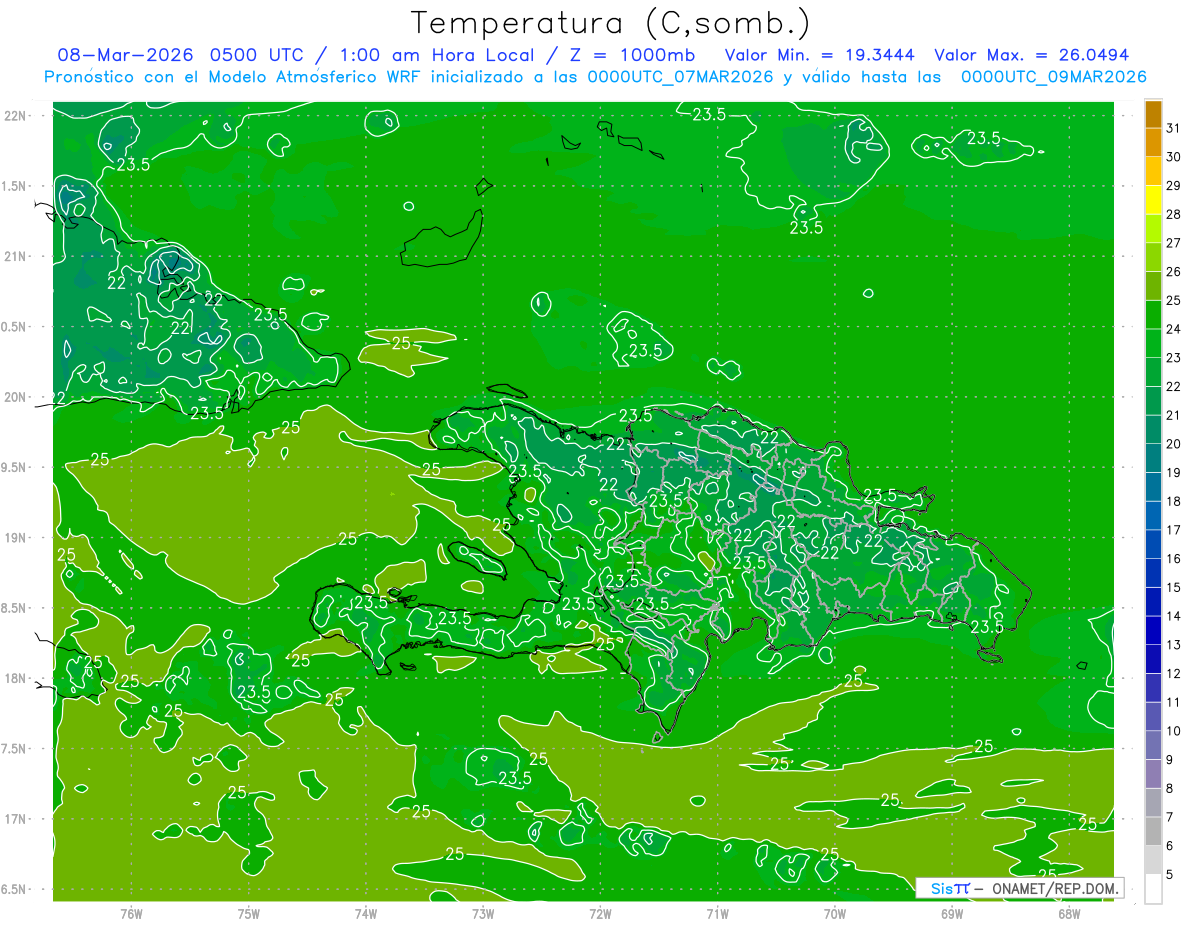Click the '73W' longitude axis label
Viewport: 1200px width, 927px height.
coord(483,914)
